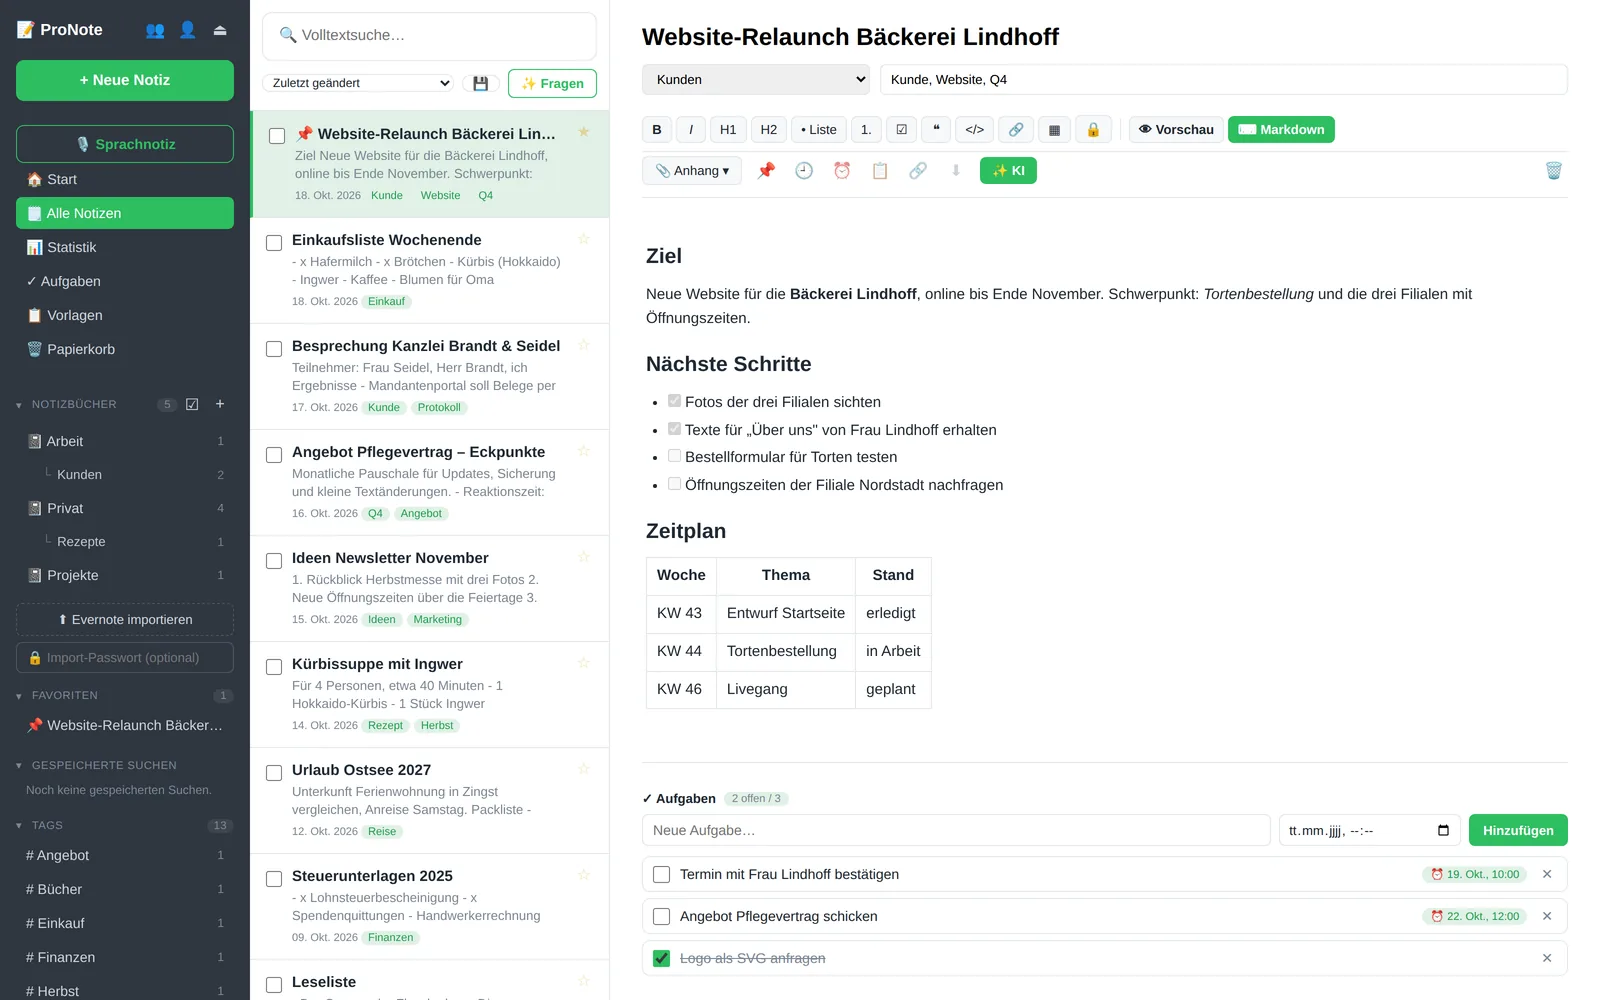Check Bestellformular für Torten testen item
The image size is (1600, 1000).
675,456
